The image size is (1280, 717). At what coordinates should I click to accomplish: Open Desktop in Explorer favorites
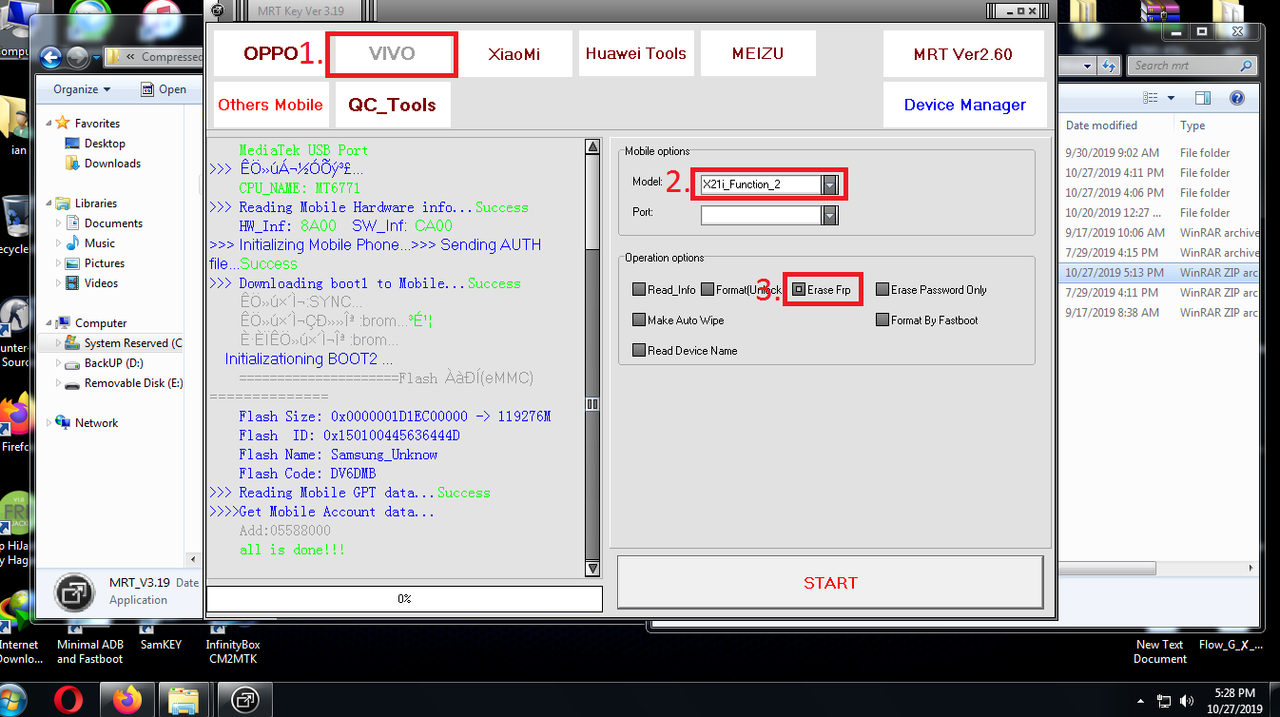point(104,143)
